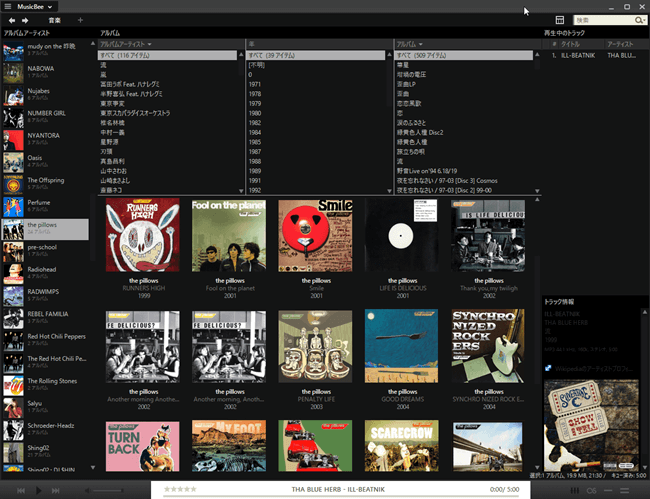Add a new tab with plus icon
This screenshot has height=499, width=650.
coord(80,20)
